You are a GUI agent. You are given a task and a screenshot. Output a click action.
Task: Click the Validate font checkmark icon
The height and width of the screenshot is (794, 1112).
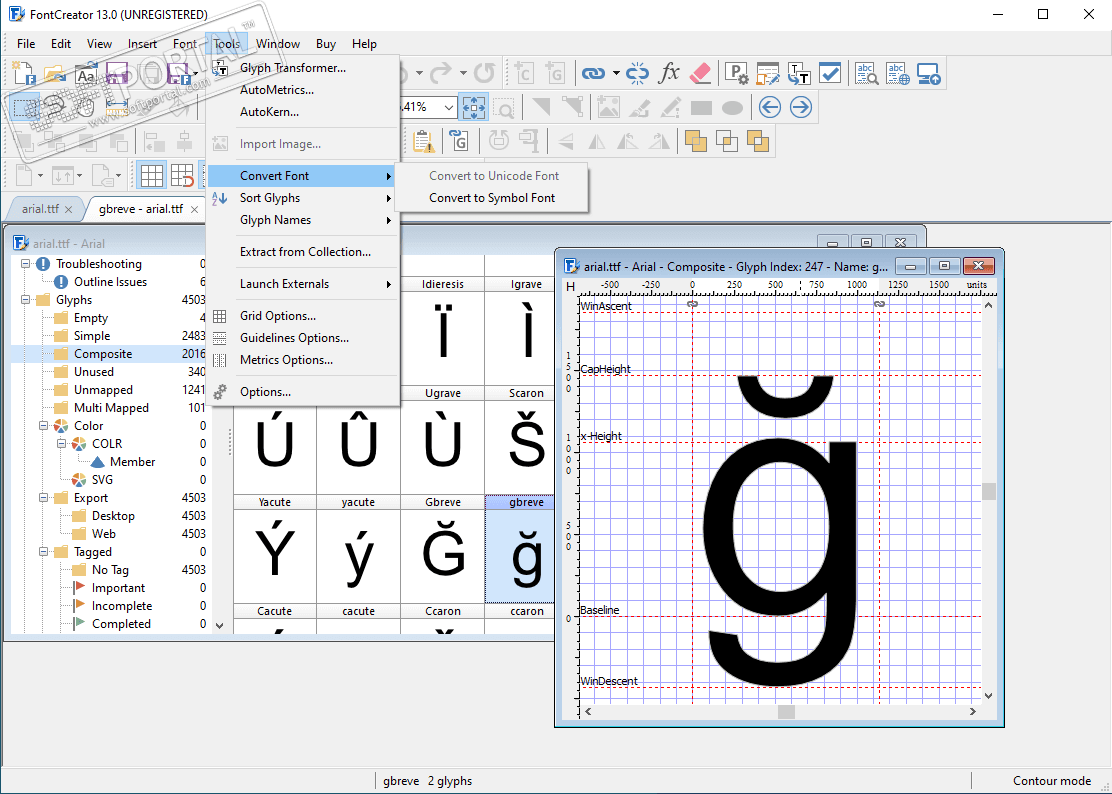tap(830, 73)
